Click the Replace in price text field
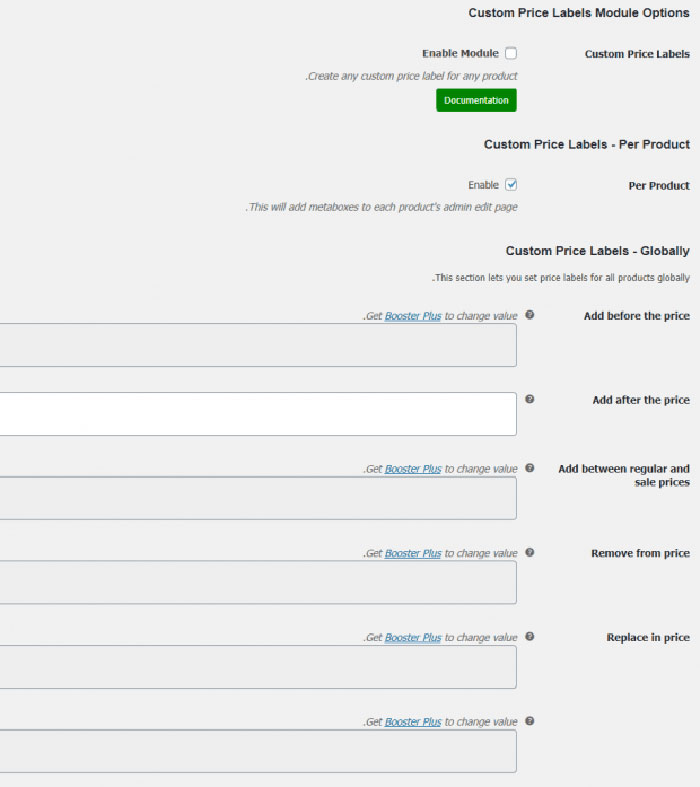Screen dimensions: 700x787 tap(258, 667)
